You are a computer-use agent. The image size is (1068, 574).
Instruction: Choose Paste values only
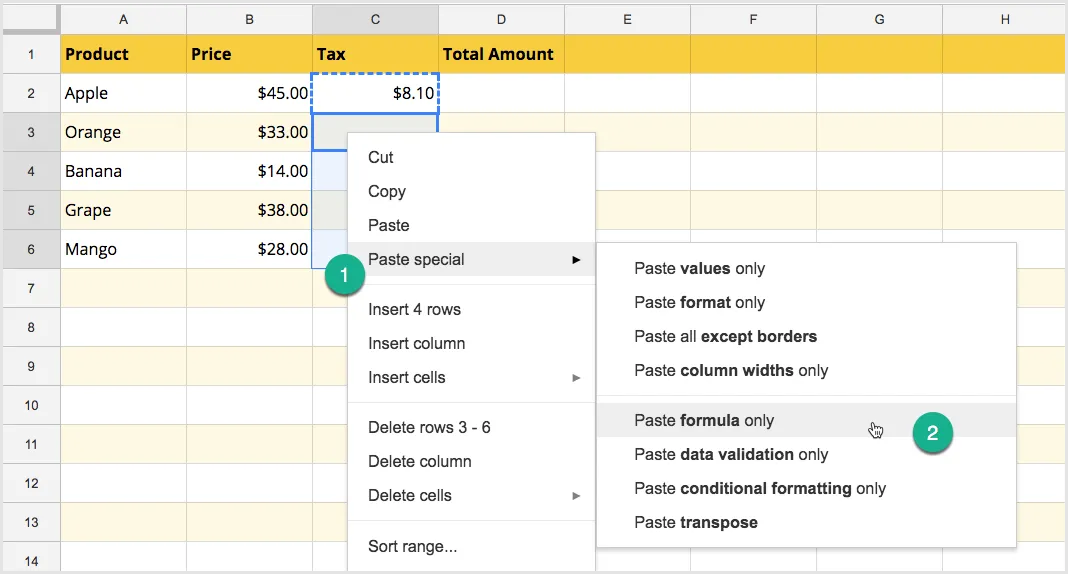699,268
